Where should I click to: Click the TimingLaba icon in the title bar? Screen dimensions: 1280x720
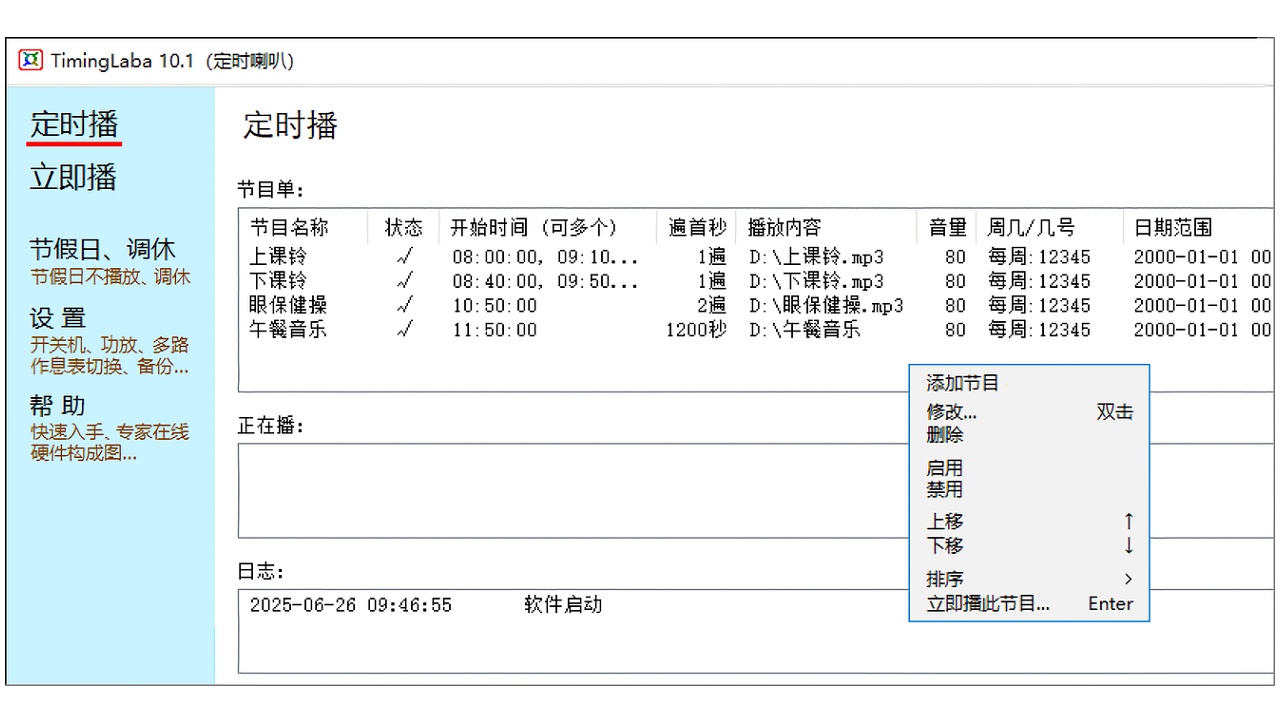tap(29, 60)
